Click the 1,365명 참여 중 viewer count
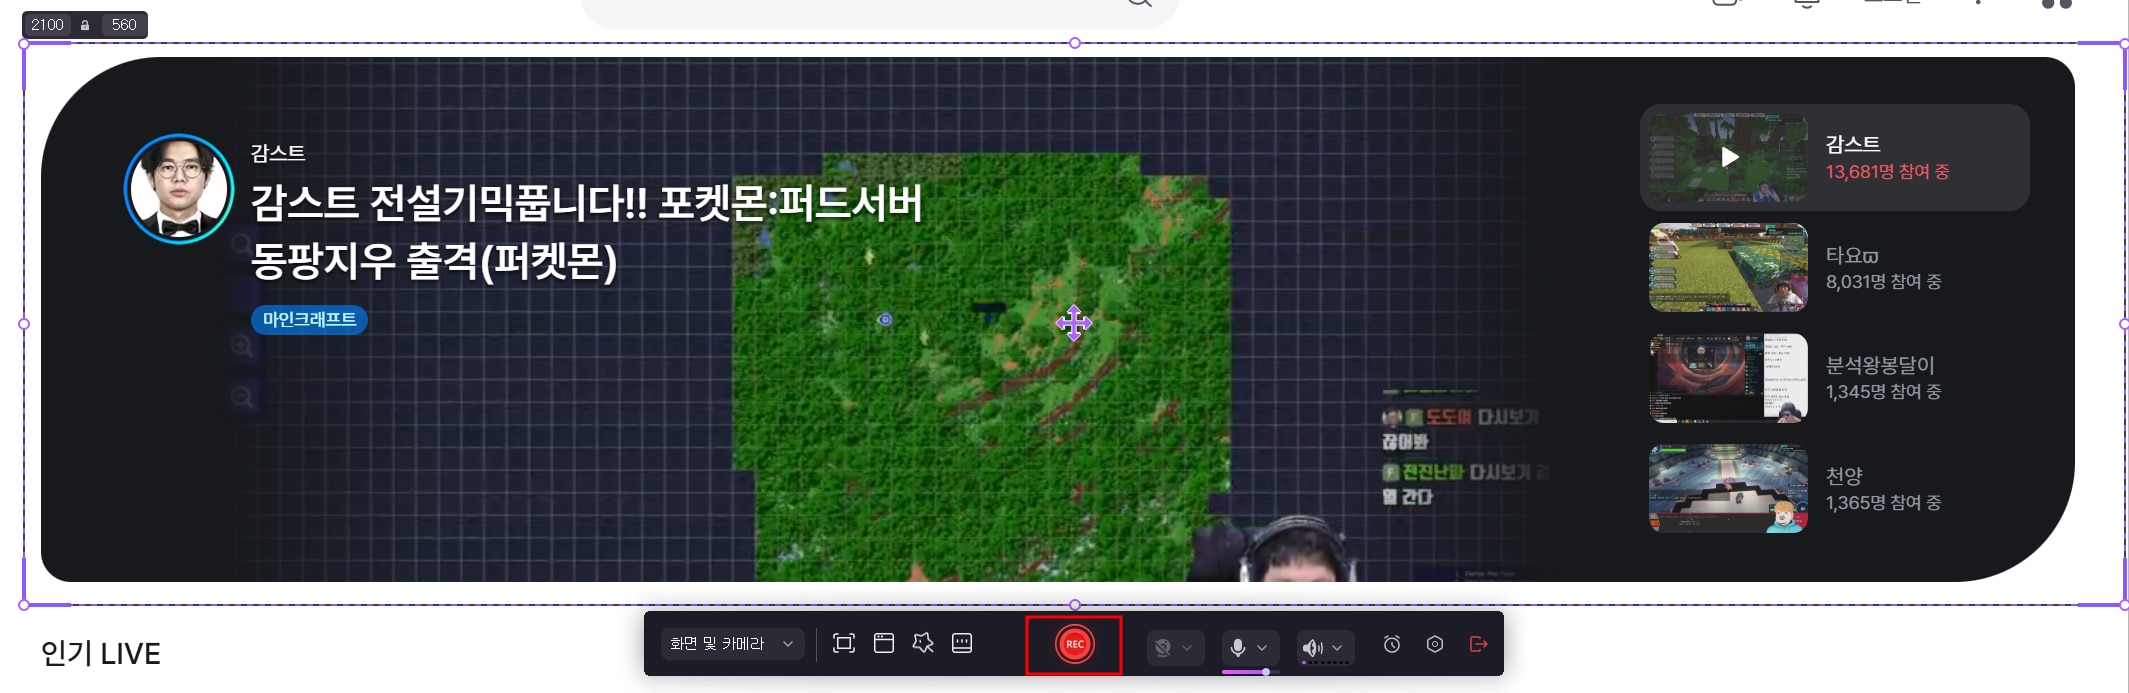The image size is (2129, 693). click(x=1883, y=503)
